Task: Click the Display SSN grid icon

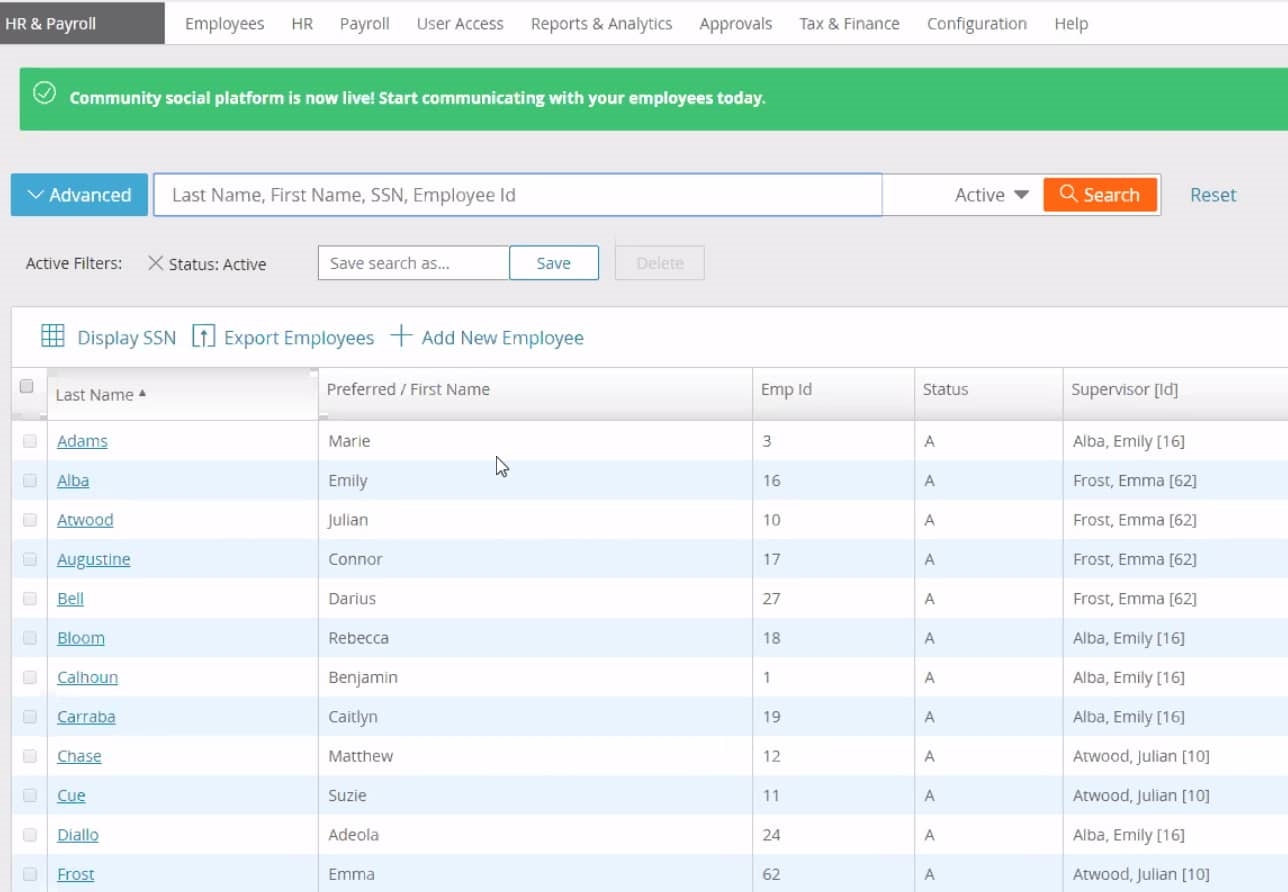Action: point(53,337)
